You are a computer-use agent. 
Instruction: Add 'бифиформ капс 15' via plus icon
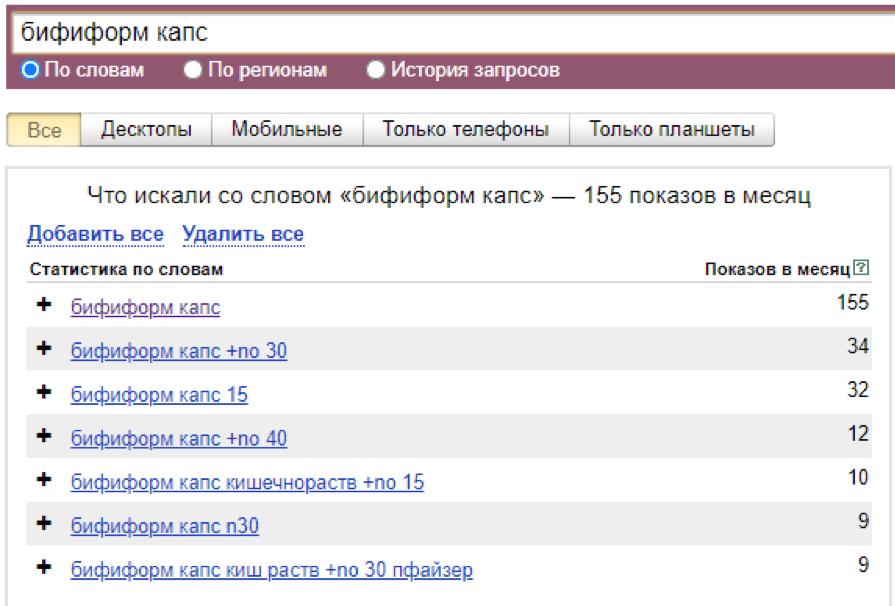[x=44, y=392]
